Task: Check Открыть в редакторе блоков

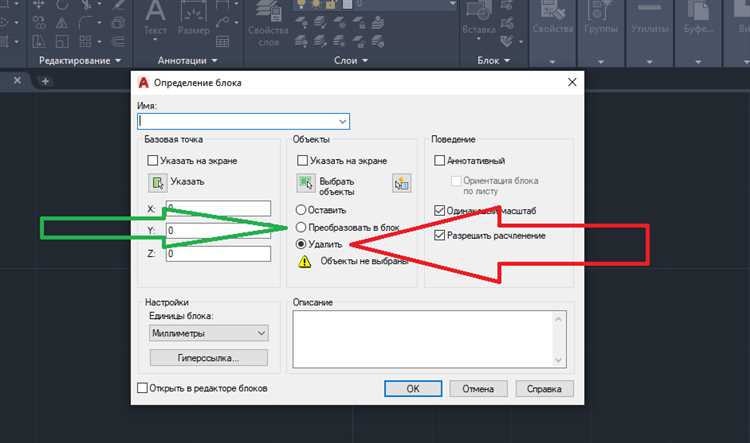Action: click(x=142, y=388)
